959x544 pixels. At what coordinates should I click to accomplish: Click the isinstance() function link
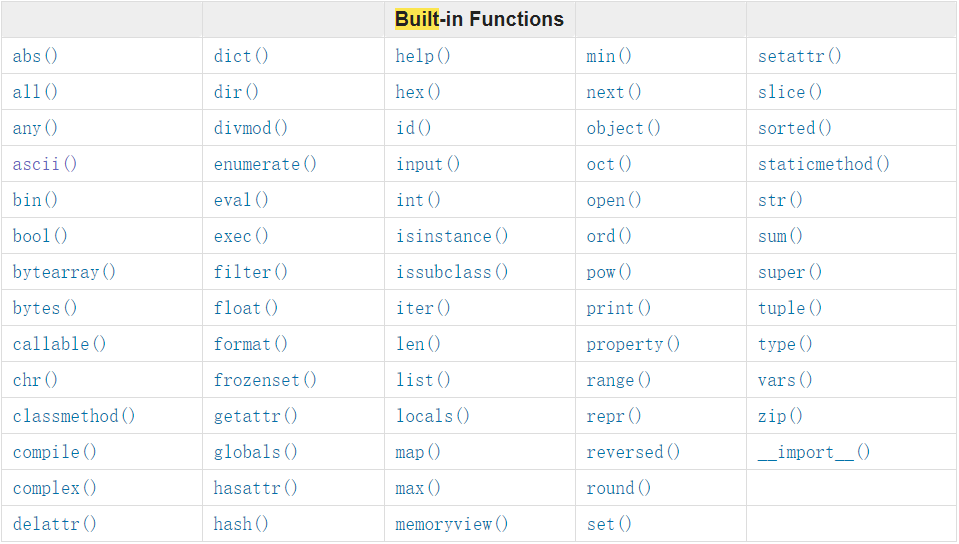point(452,236)
